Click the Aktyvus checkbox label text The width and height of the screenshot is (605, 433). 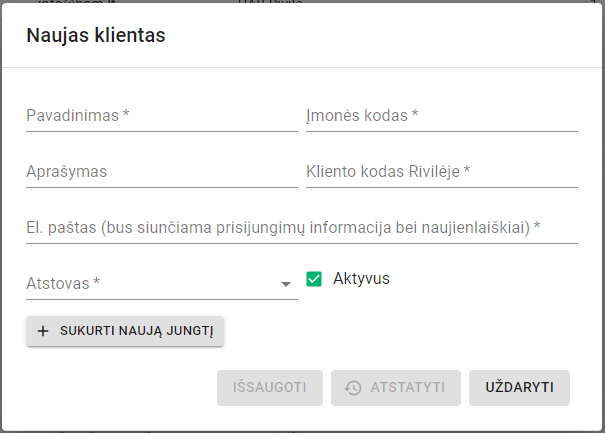(361, 278)
